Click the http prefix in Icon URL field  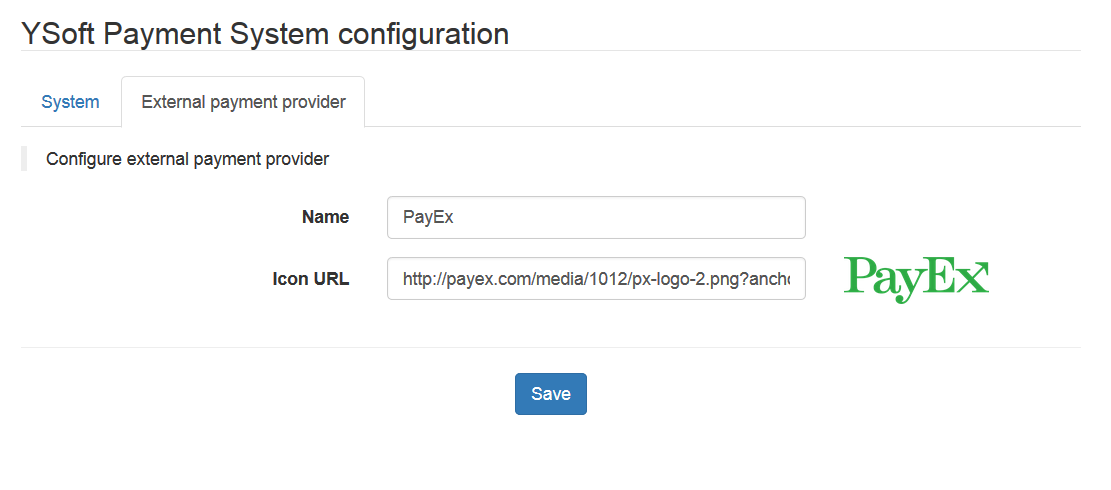(x=419, y=279)
